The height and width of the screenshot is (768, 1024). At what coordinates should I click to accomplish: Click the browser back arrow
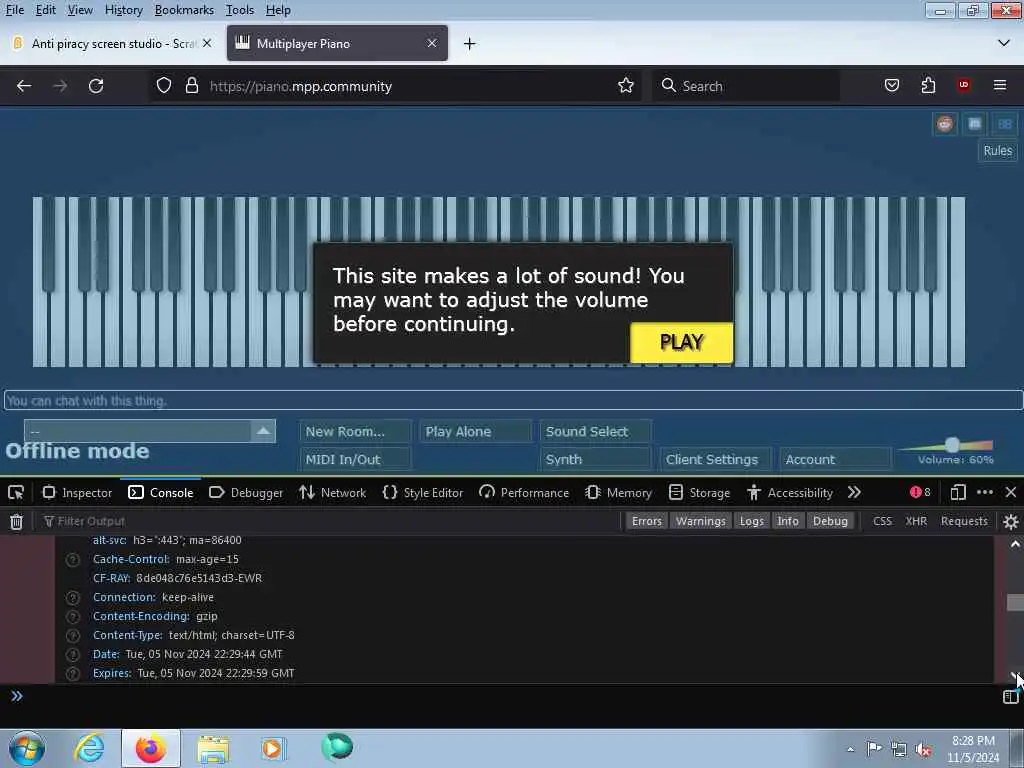click(x=24, y=86)
